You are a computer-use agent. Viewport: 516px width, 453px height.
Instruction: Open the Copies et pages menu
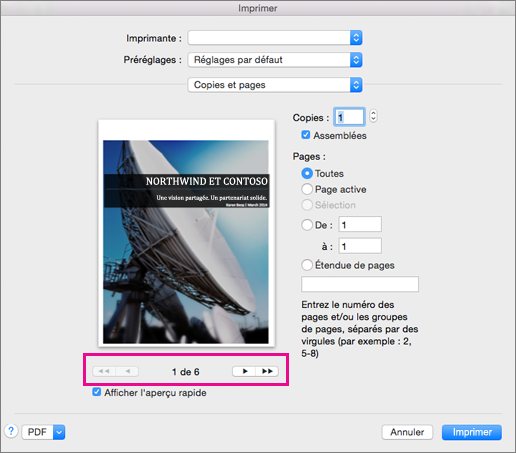click(275, 85)
